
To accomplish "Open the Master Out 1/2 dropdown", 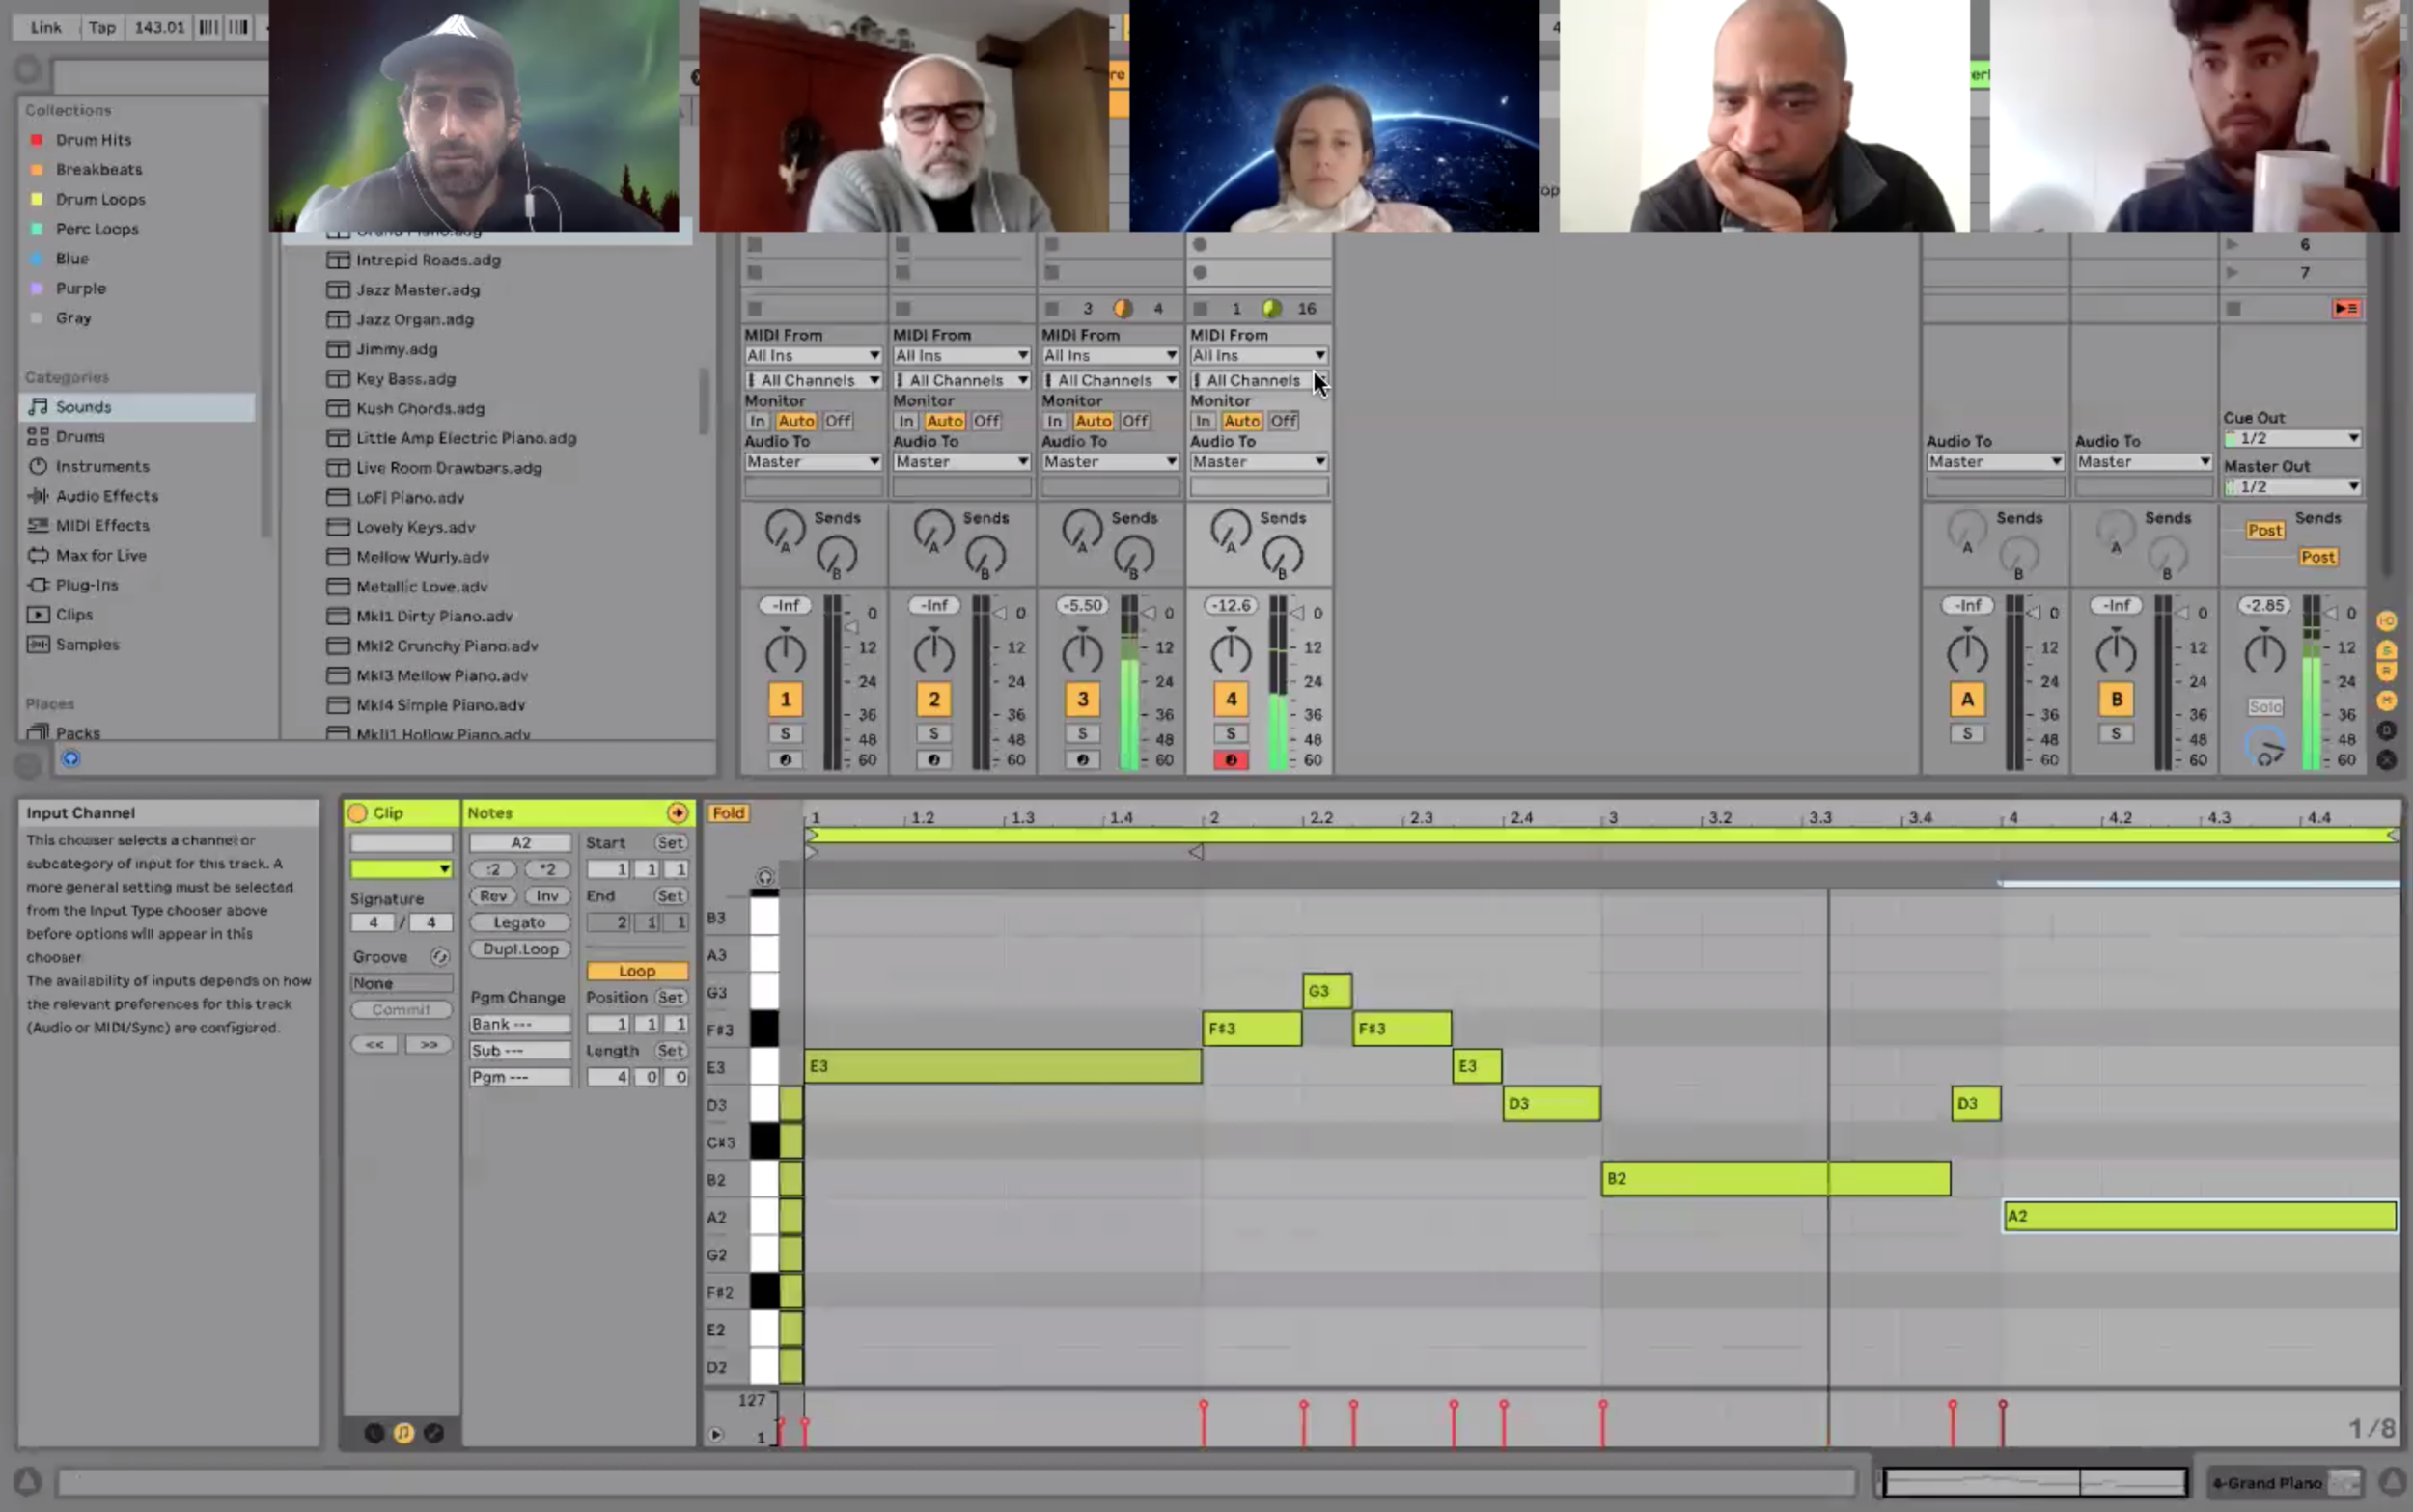I will click(x=2292, y=487).
